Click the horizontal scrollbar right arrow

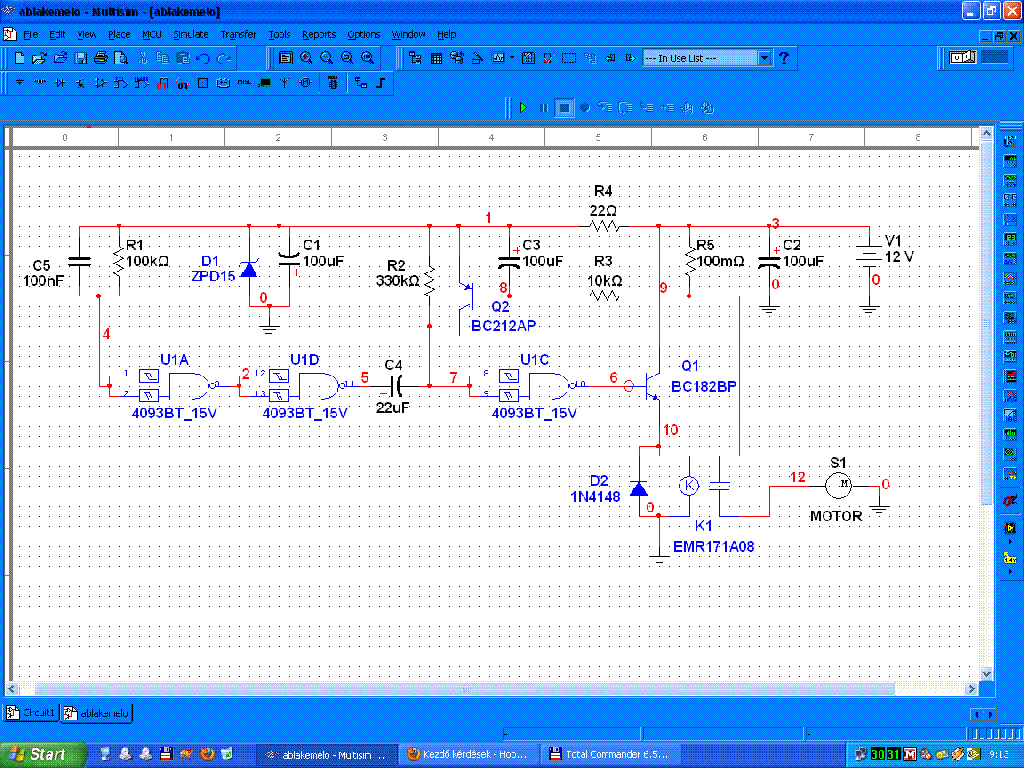pyautogui.click(x=971, y=688)
